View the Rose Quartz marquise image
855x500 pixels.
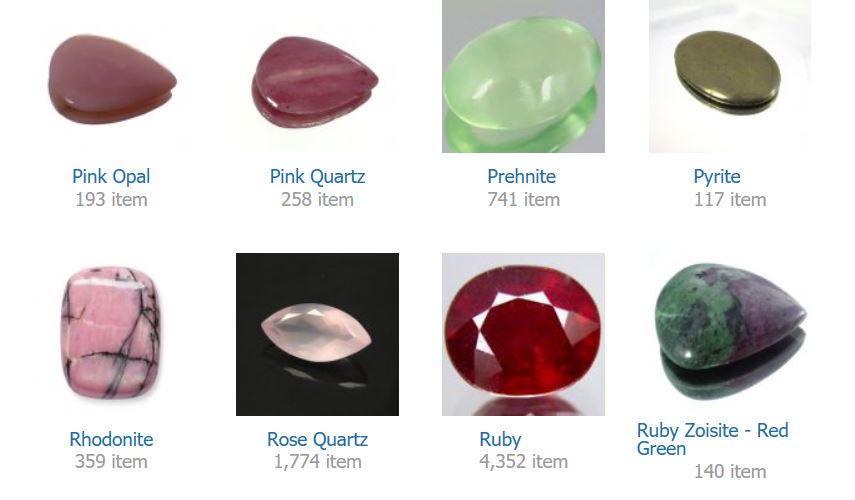(317, 334)
